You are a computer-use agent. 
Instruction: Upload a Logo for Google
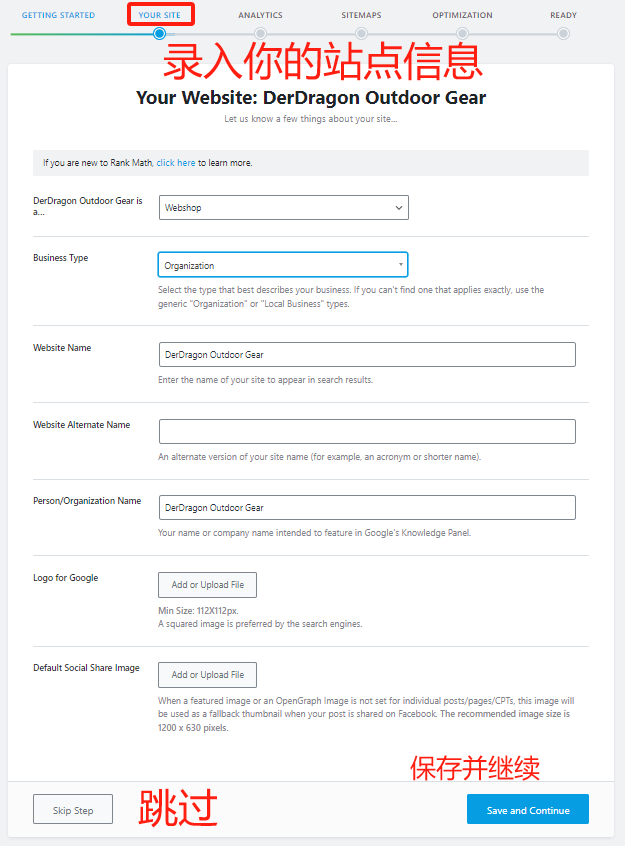207,584
